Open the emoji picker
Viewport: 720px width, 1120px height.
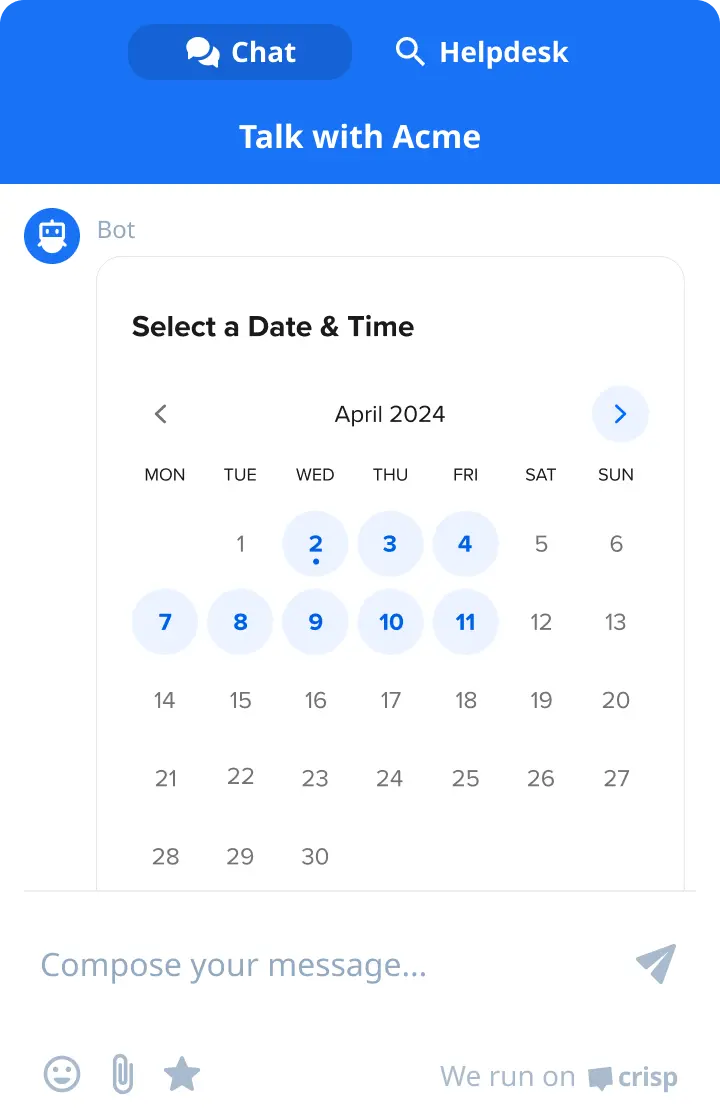tap(60, 1074)
